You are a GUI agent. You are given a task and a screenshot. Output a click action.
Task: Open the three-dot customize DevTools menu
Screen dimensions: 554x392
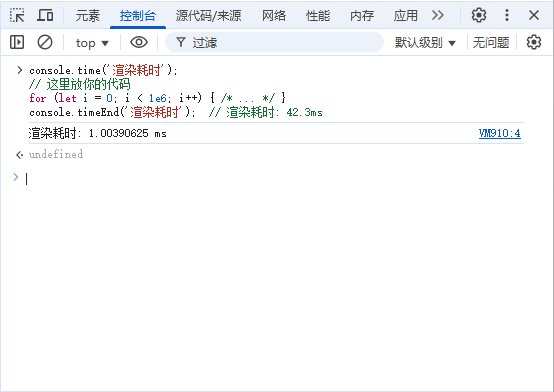coord(507,15)
